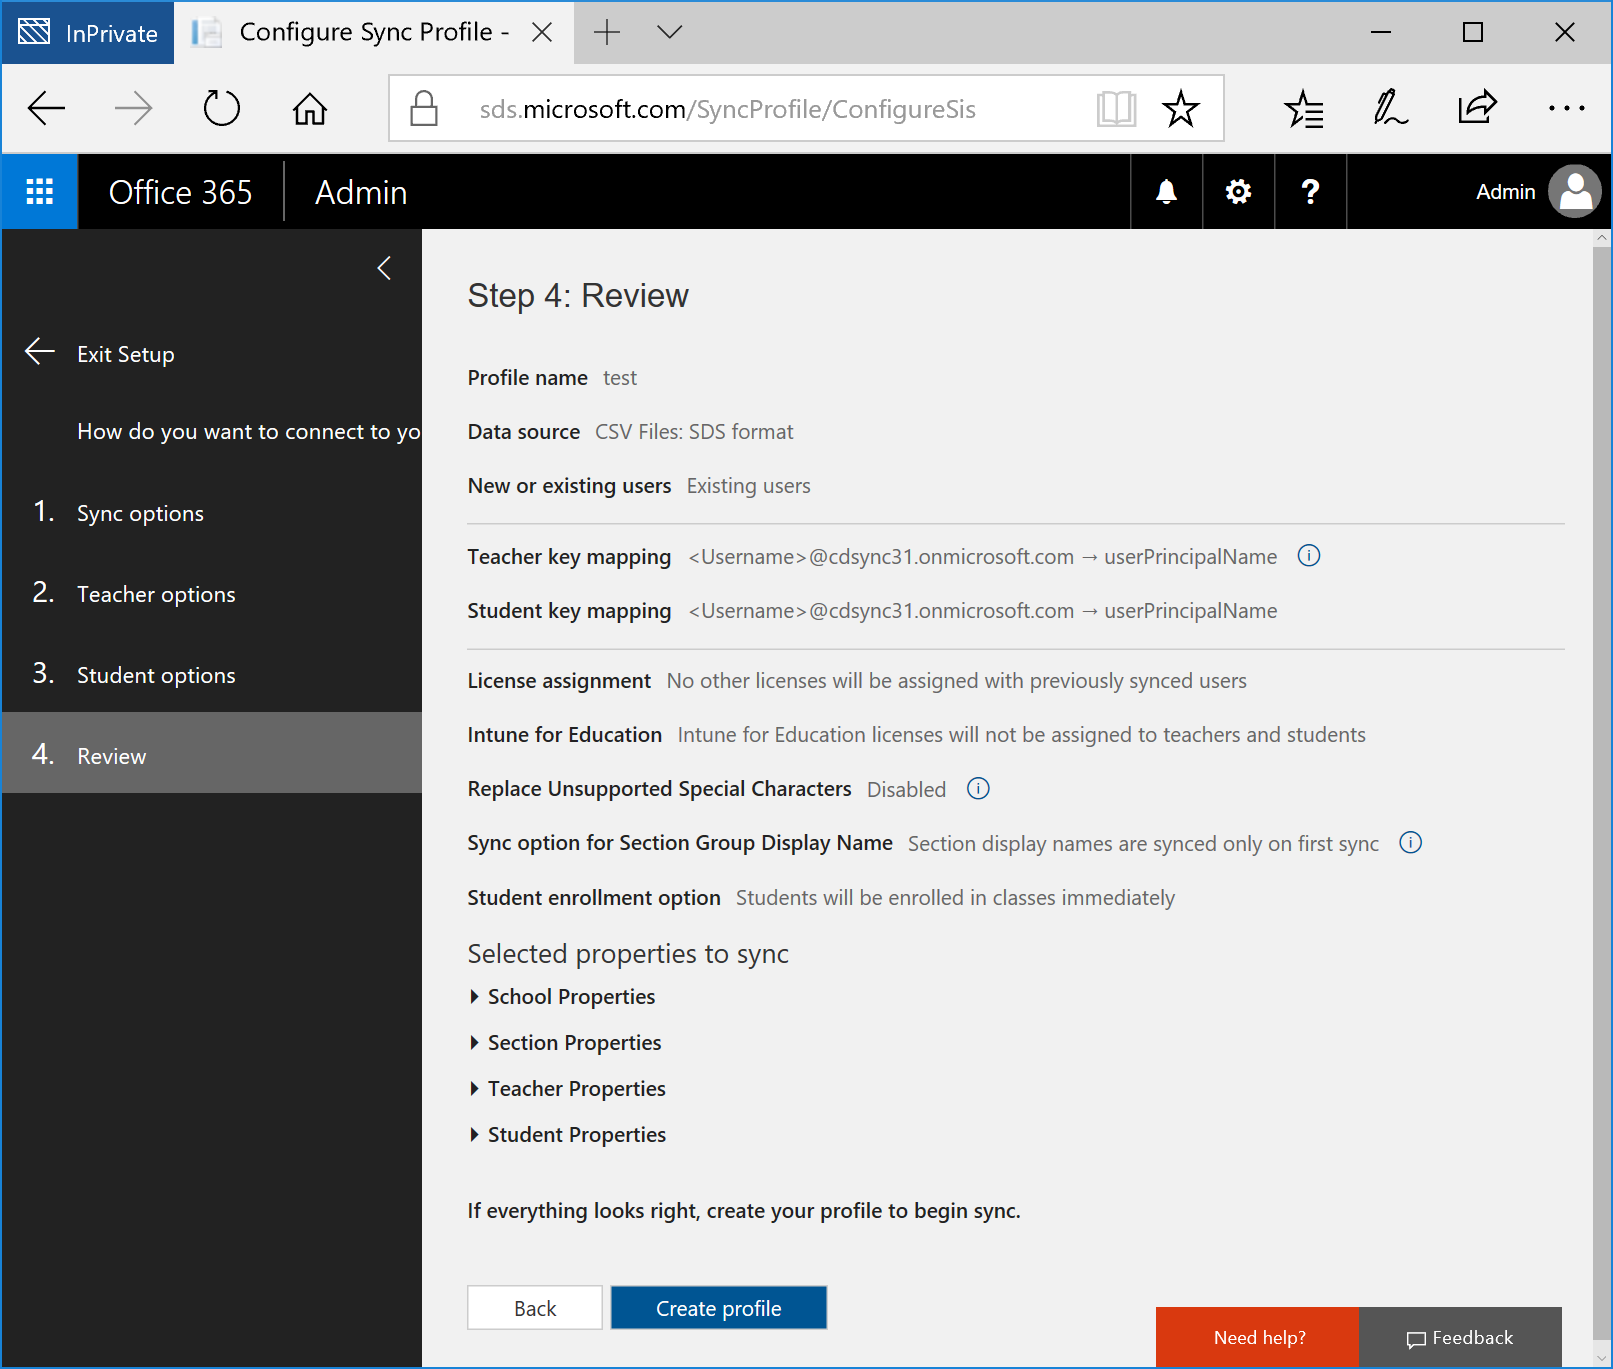
Task: Expand Teacher Properties
Action: [x=567, y=1089]
